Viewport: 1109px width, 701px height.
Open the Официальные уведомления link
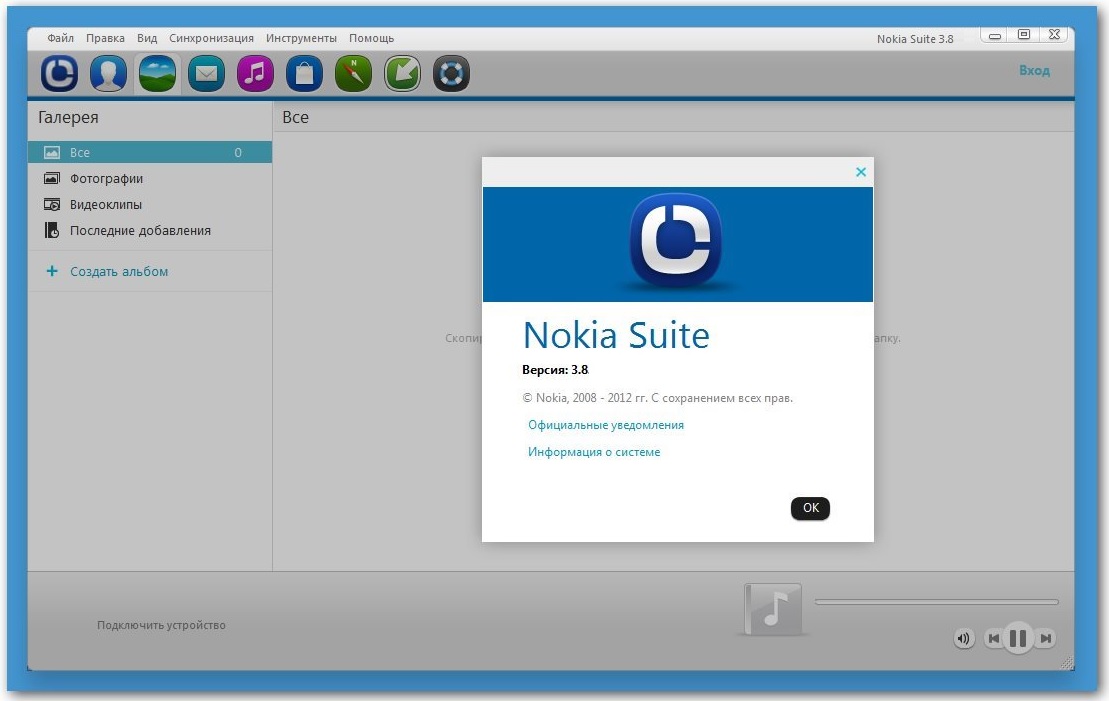606,425
